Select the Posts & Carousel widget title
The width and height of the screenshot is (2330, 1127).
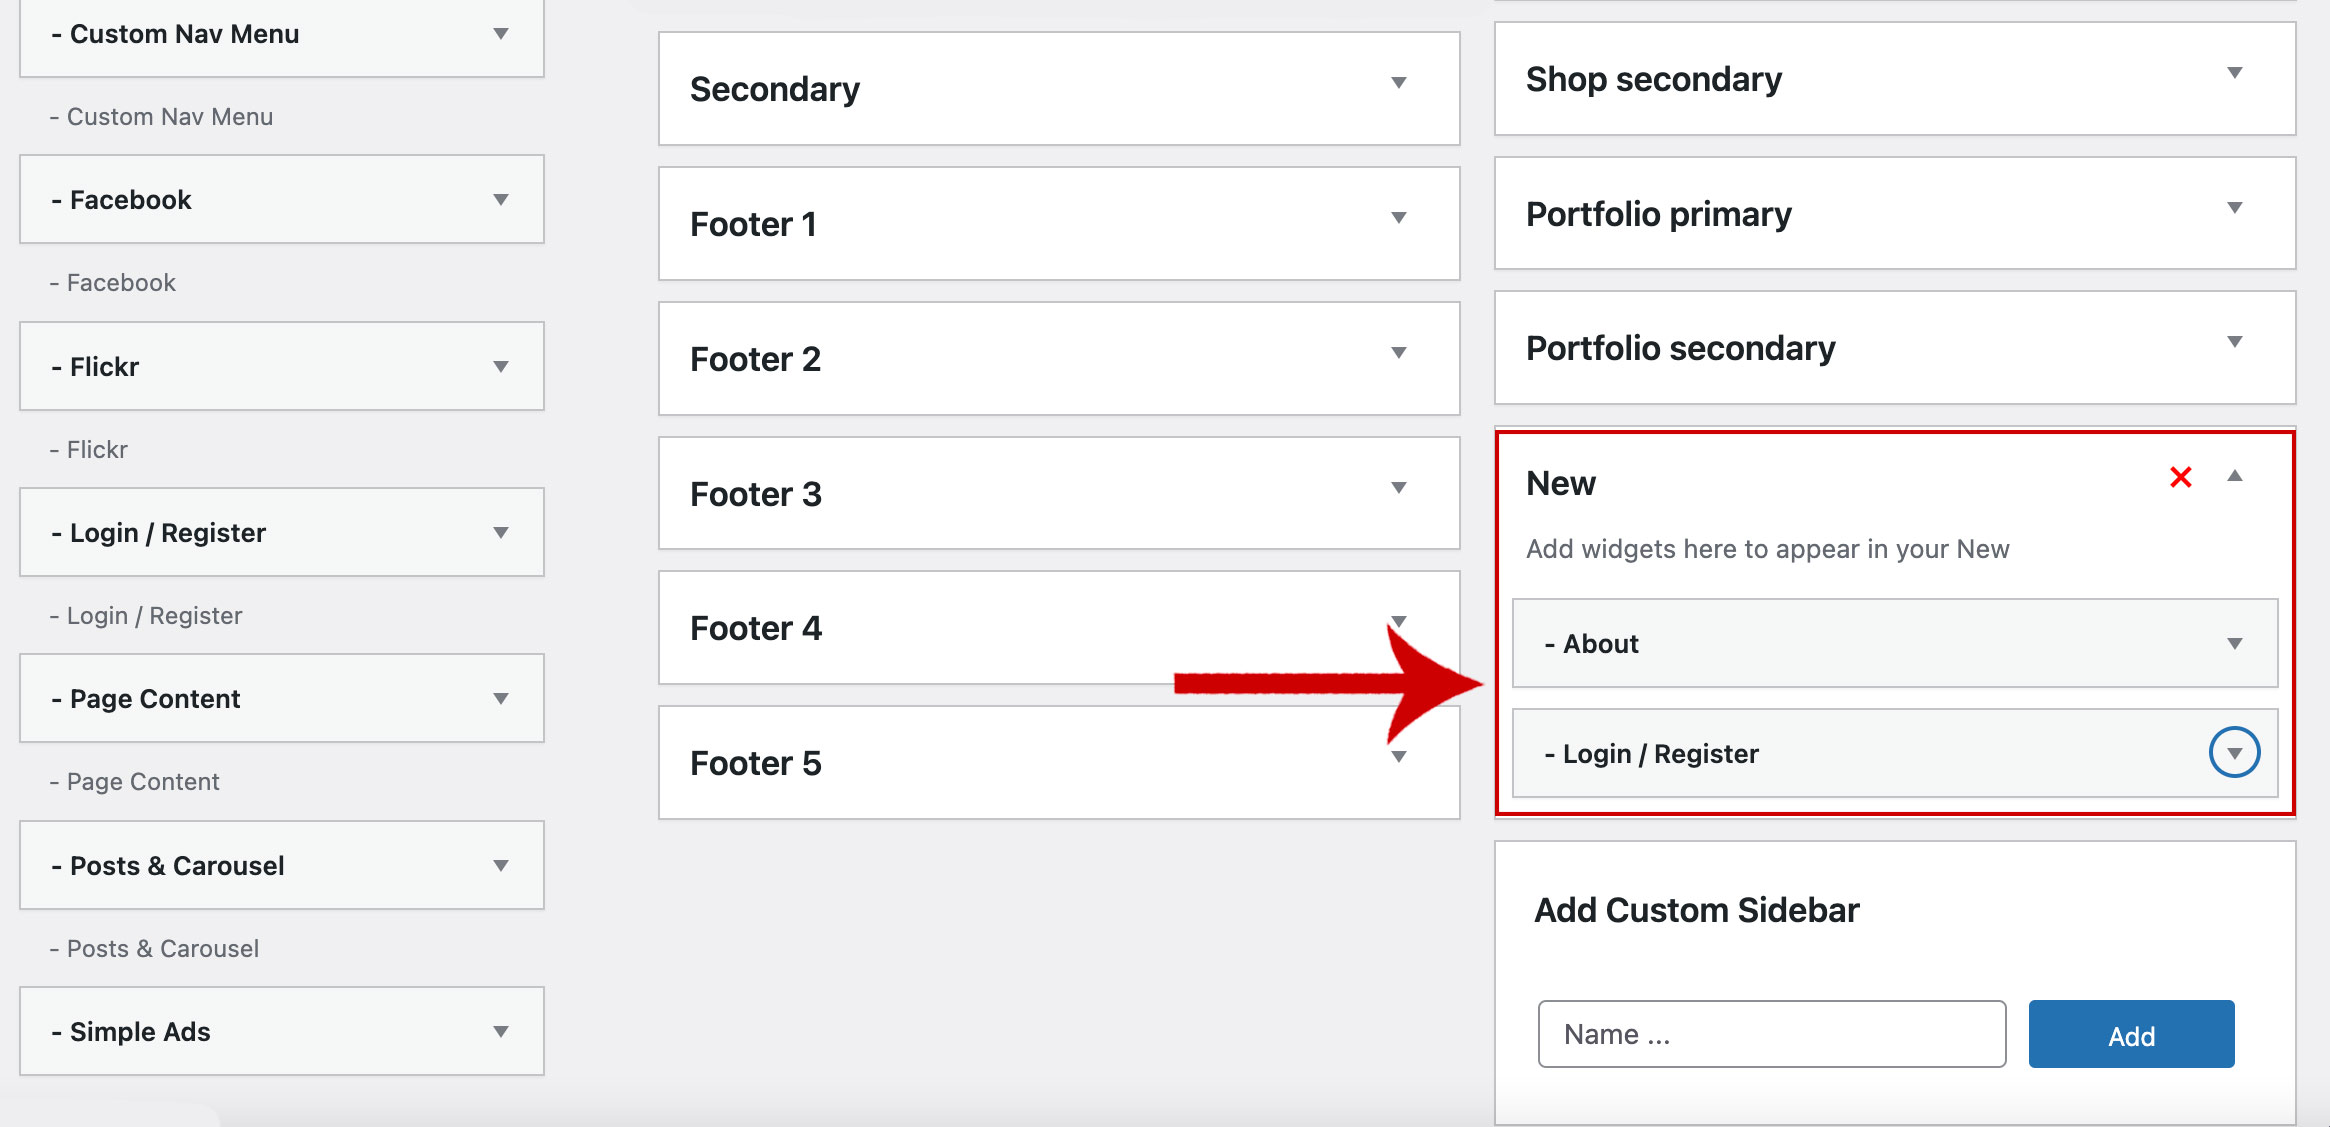[x=177, y=866]
